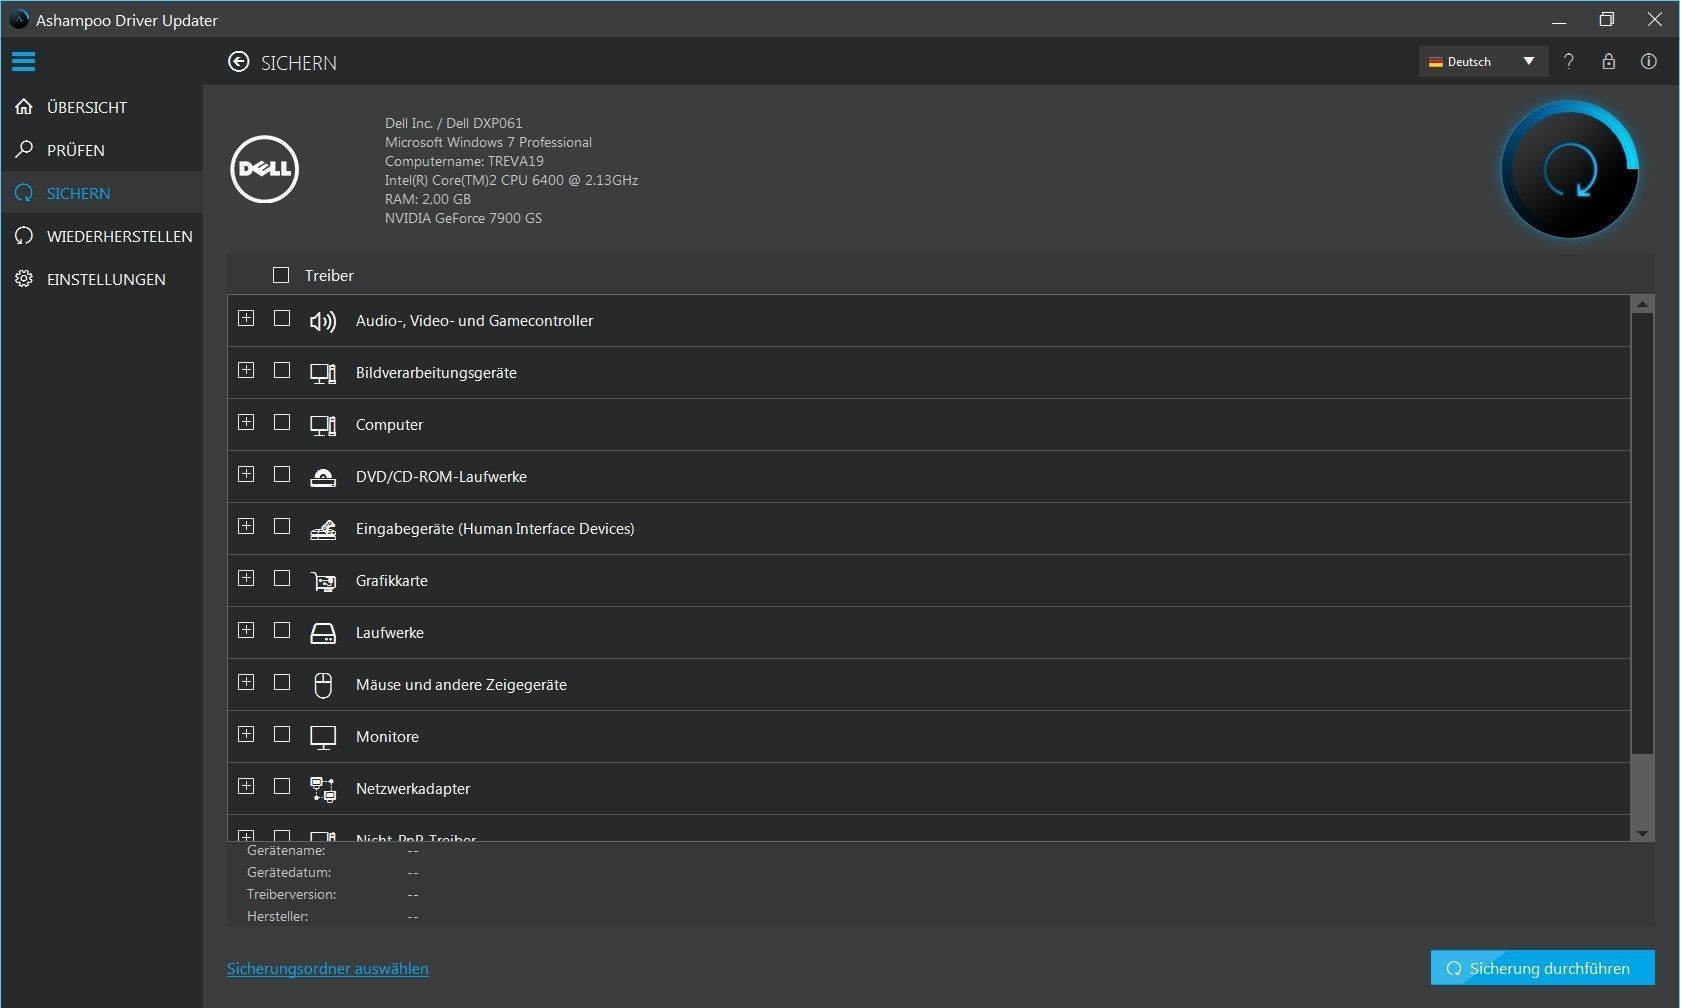Click the DVD/CD-ROM-Laufwerke drive icon
Viewport: 1682px width, 1008px height.
[323, 477]
